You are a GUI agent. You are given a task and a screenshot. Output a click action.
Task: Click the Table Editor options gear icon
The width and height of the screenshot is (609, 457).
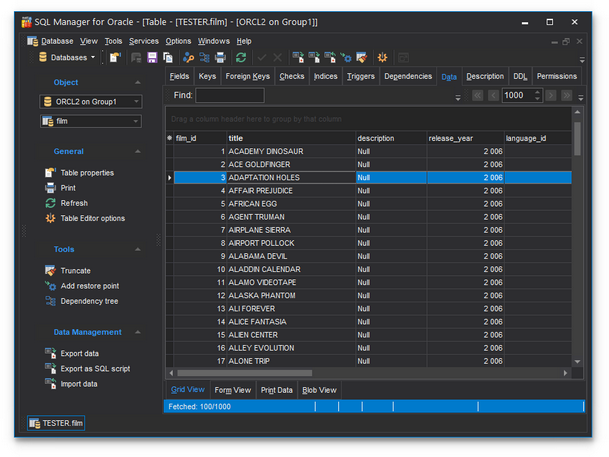point(51,218)
